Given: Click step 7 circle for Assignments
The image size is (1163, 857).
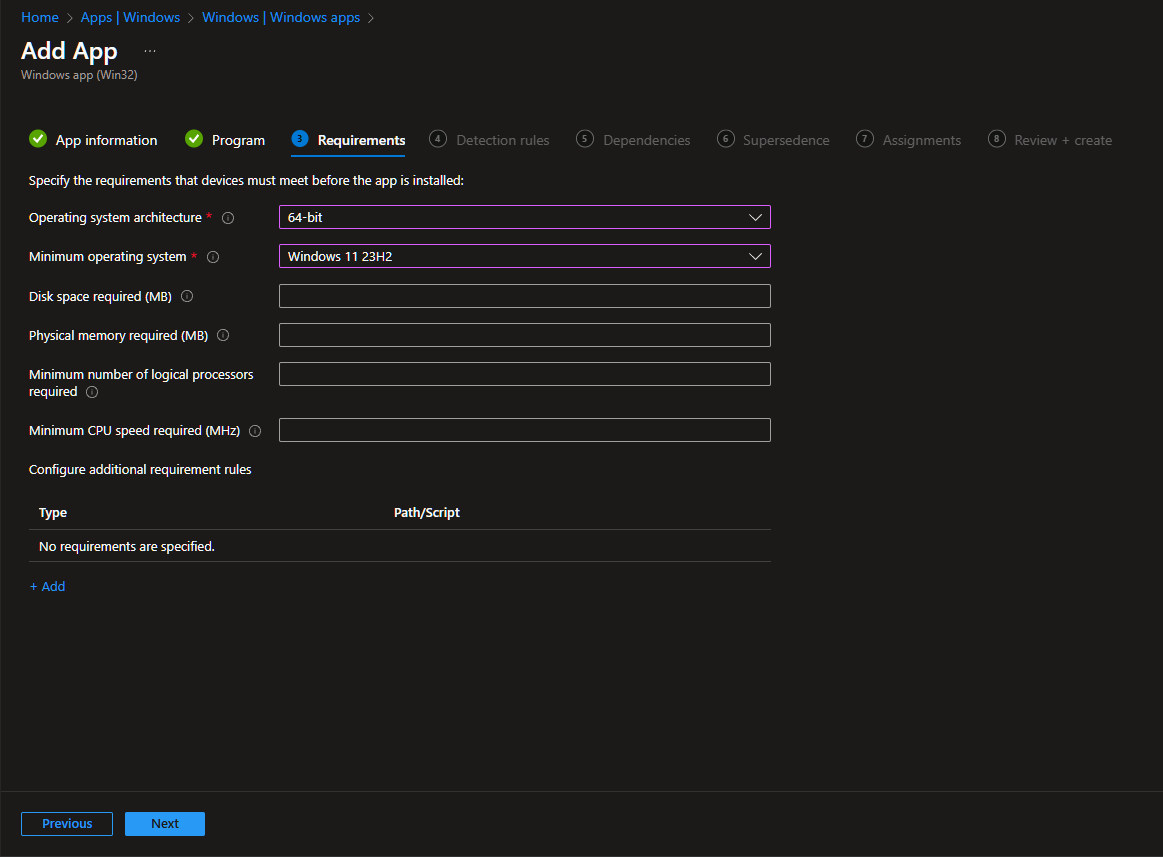Looking at the screenshot, I should coord(865,139).
